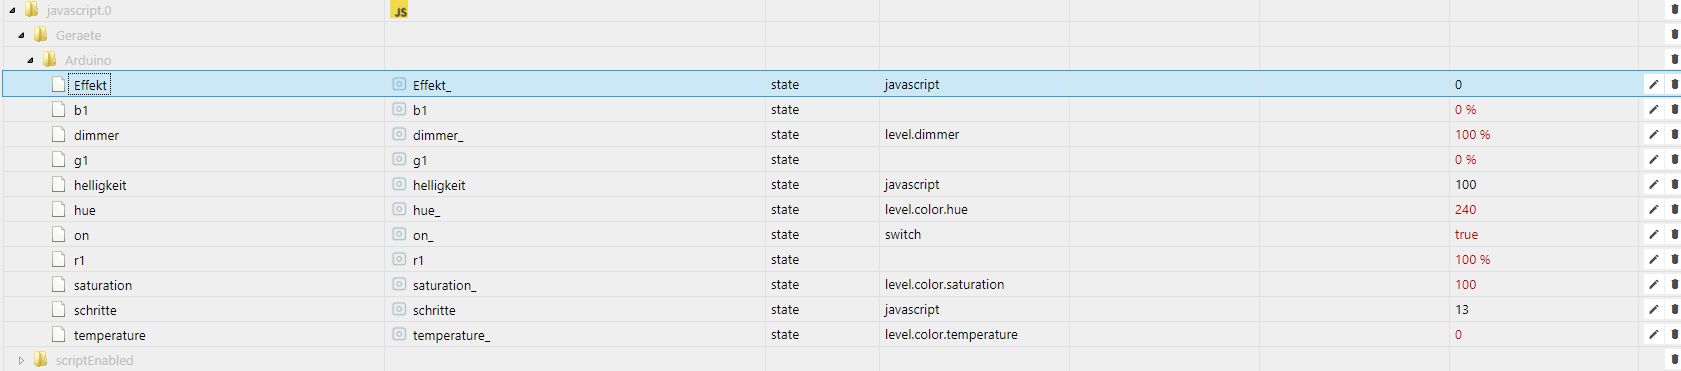Expand the scriptEnabled folder

pos(21,360)
